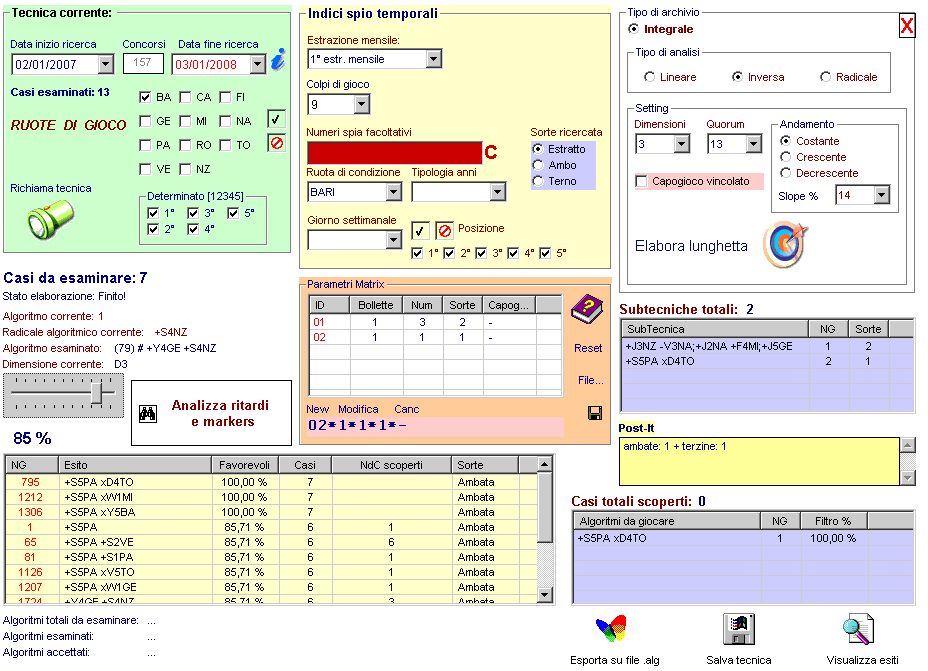This screenshot has height=671, width=928.
Task: Expand the Colpi di gioco dropdown
Action: click(x=362, y=105)
